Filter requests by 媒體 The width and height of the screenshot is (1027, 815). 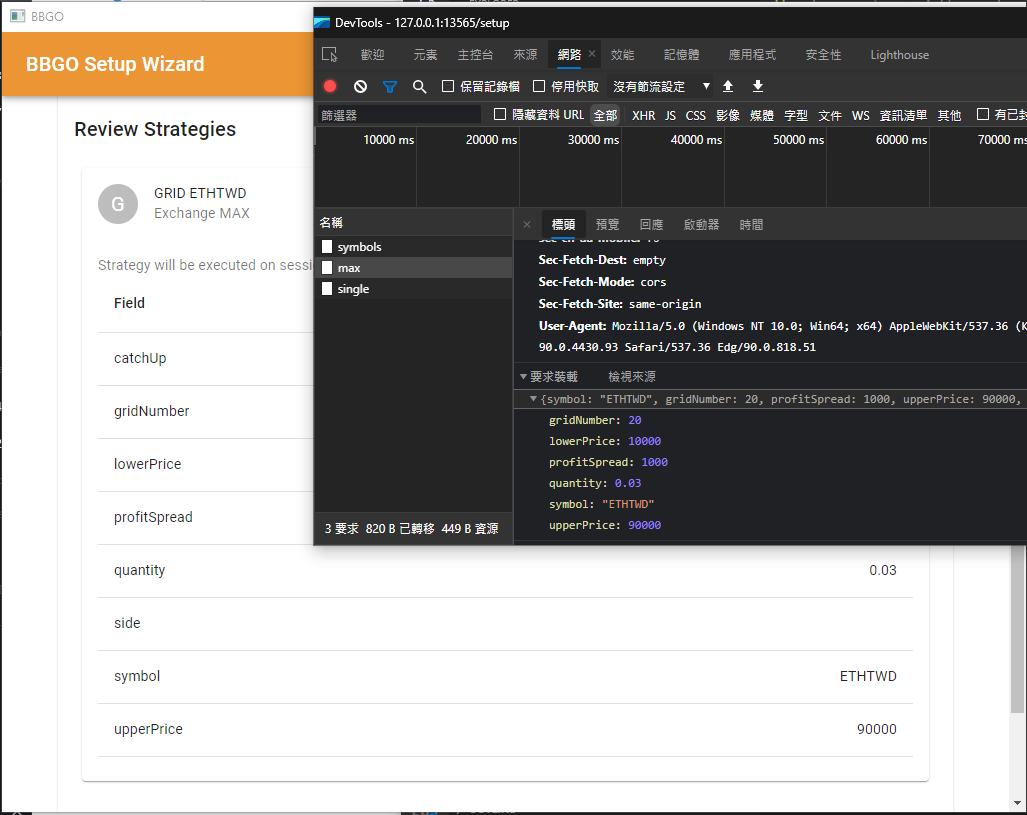click(x=762, y=115)
